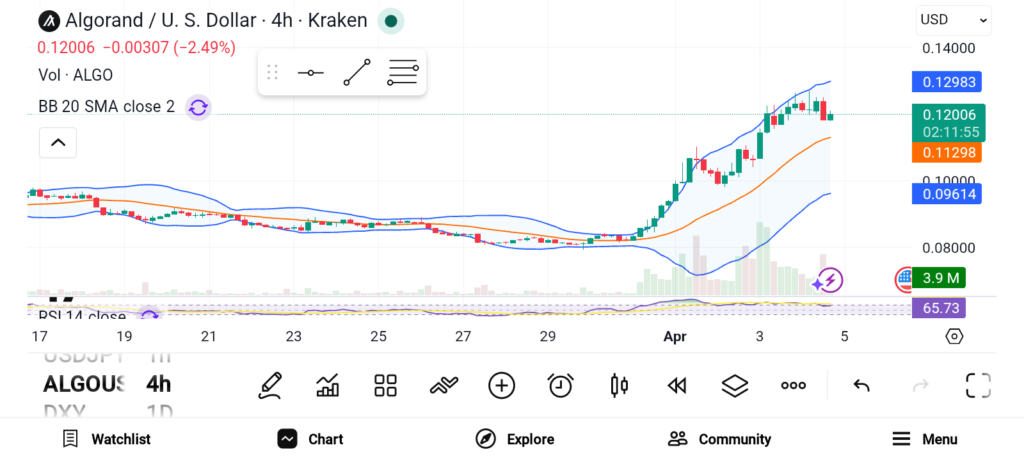Open the indicators chart icon

[328, 385]
